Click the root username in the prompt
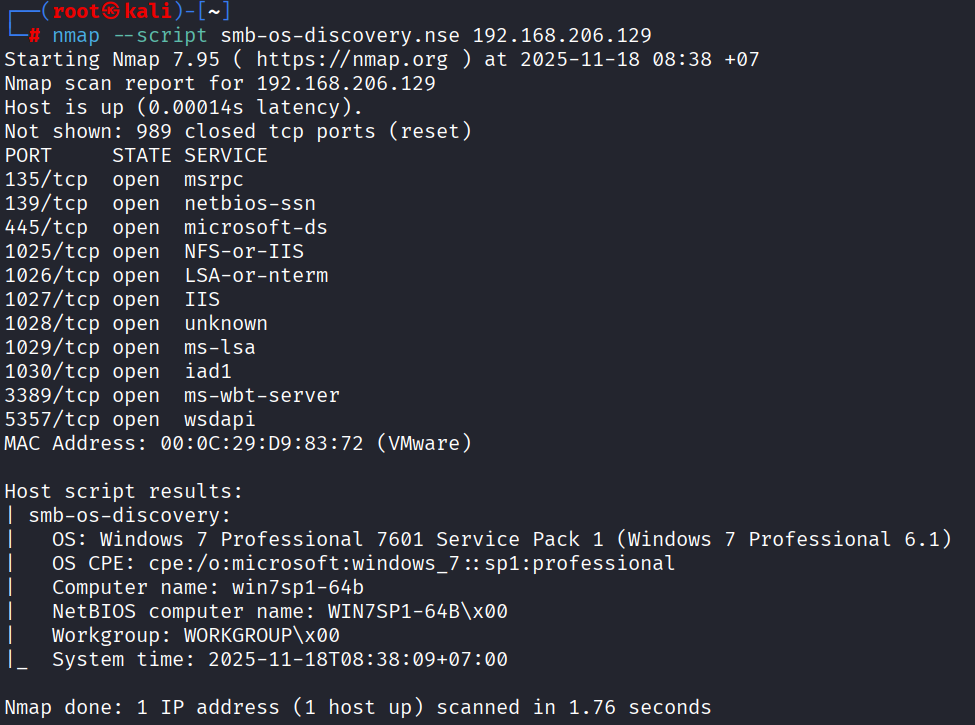975x725 pixels. click(75, 11)
